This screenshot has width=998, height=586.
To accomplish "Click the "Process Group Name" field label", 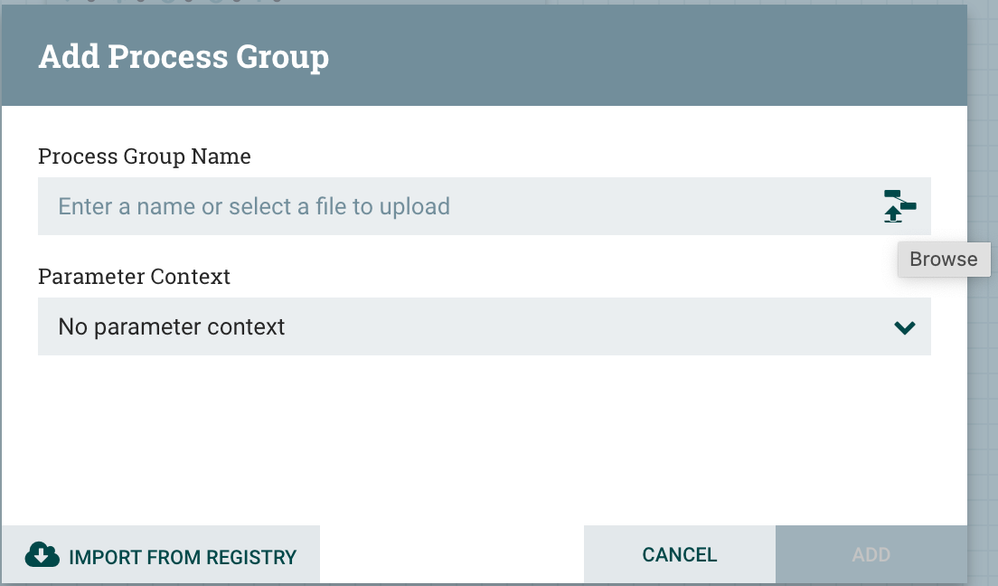I will coord(144,156).
